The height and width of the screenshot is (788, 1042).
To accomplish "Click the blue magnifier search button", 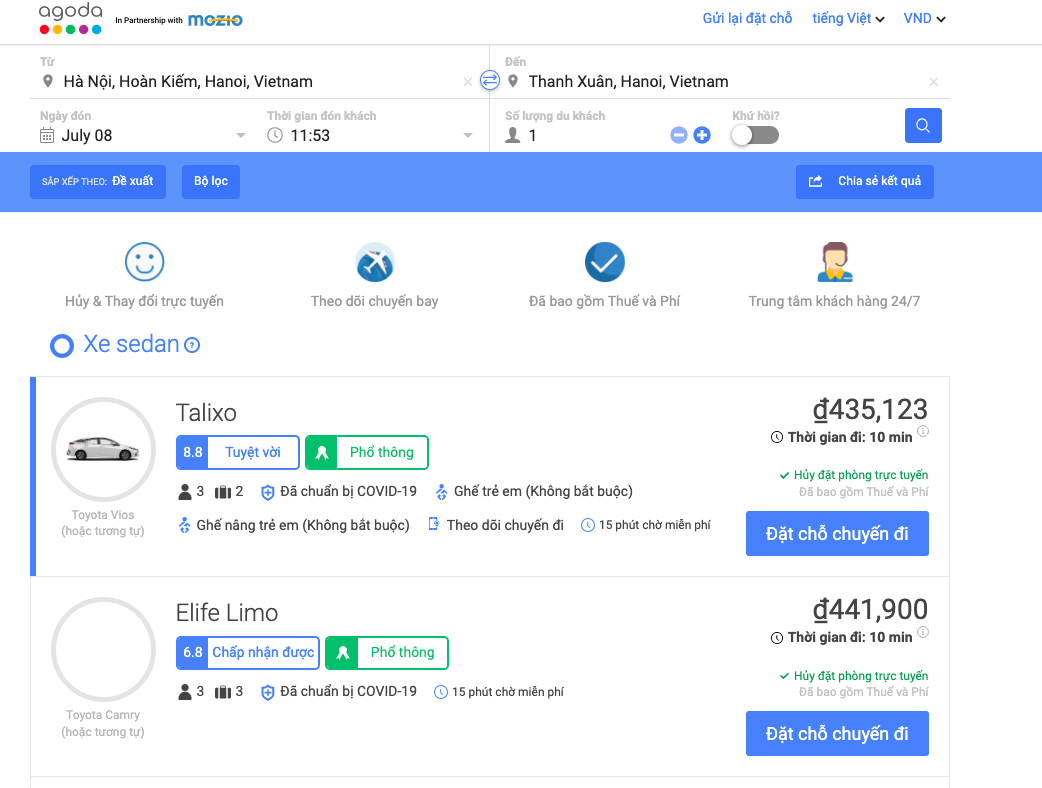I will [923, 126].
